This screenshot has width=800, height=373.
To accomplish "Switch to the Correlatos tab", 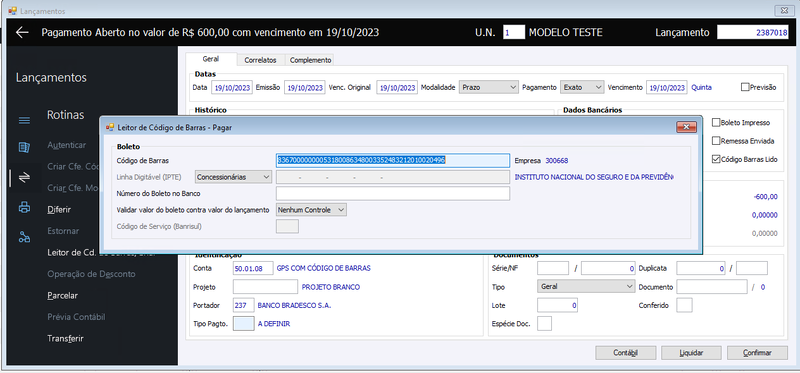I will [260, 60].
